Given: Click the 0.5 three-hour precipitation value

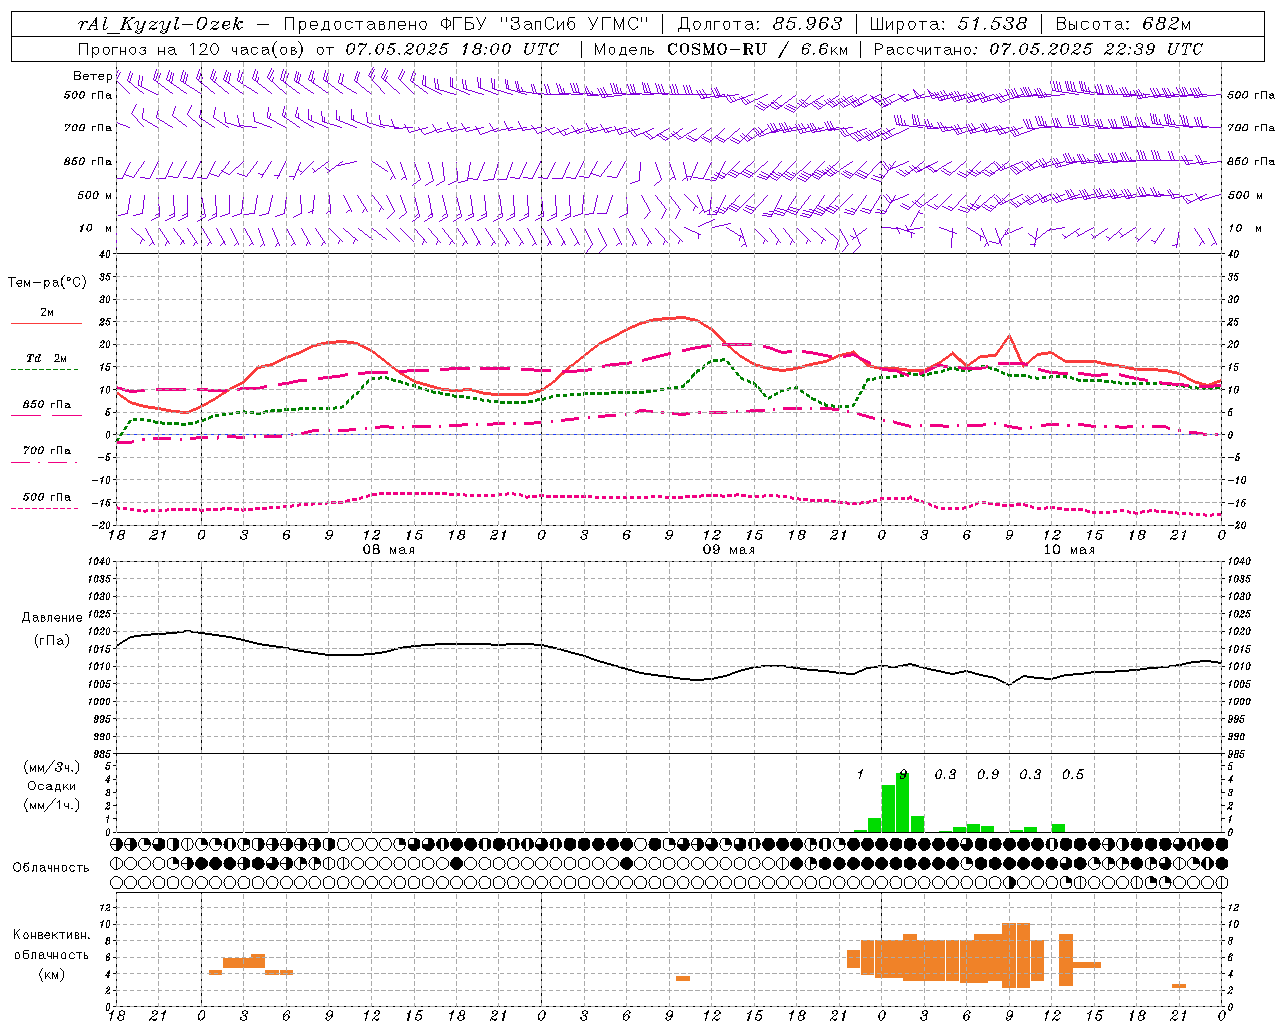Looking at the screenshot, I should point(1073,775).
